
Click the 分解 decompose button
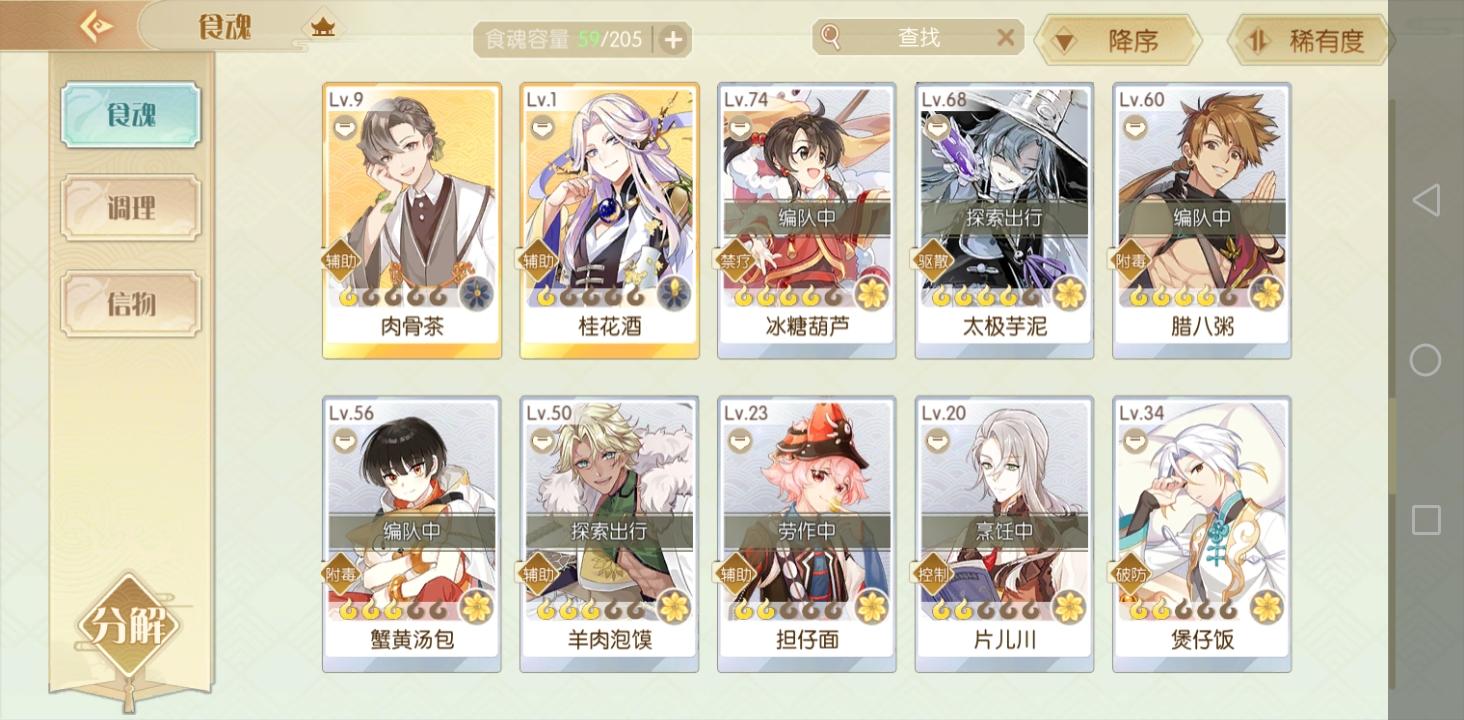[x=128, y=626]
